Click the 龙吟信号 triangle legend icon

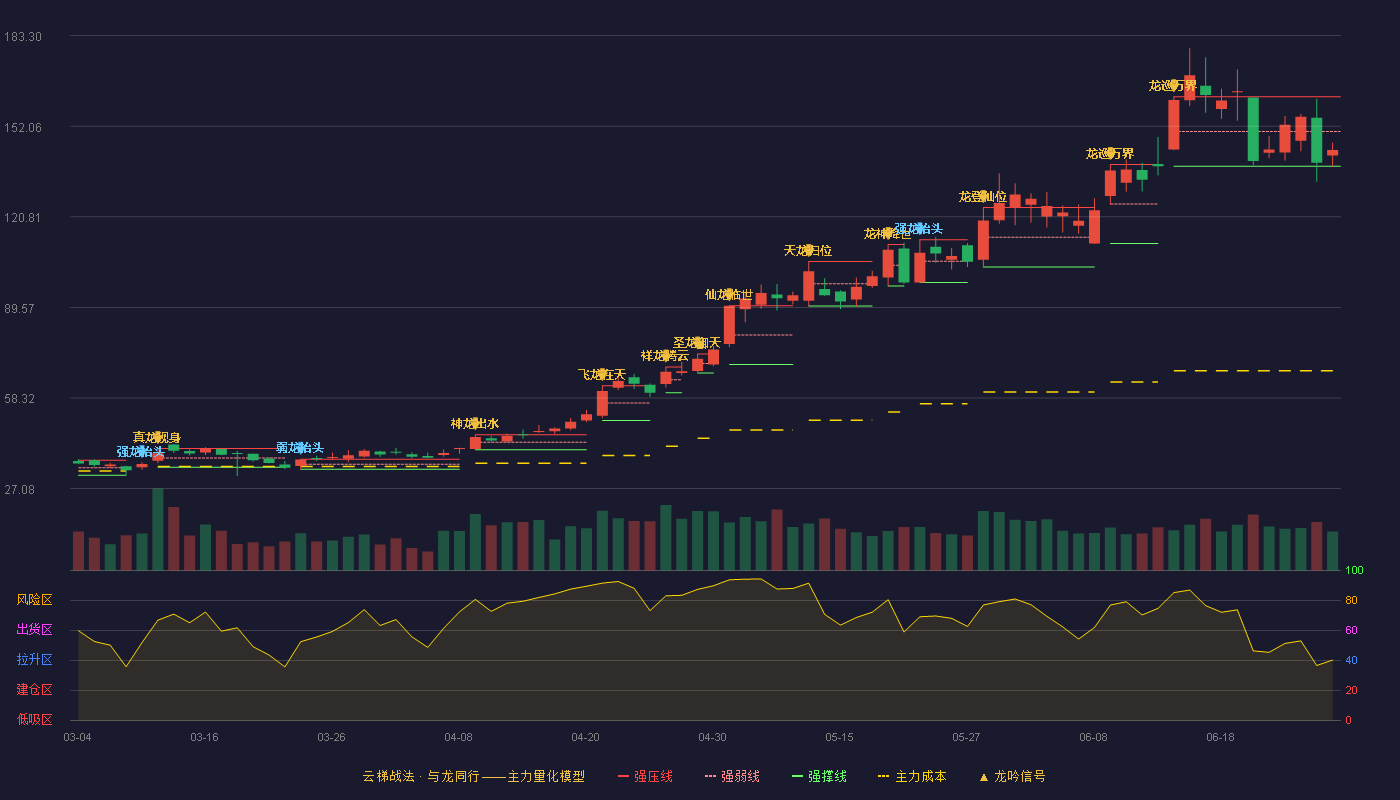[984, 776]
